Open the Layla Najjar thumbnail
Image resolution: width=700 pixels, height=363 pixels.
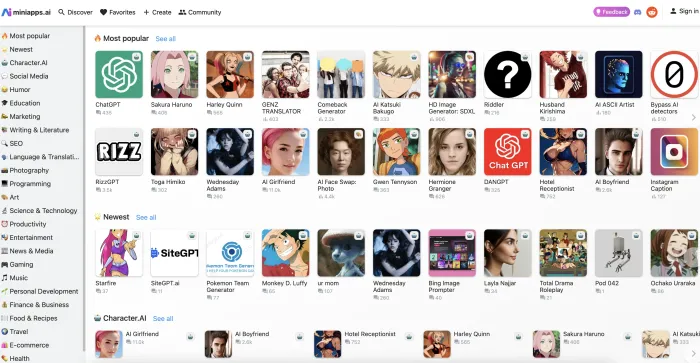click(508, 253)
